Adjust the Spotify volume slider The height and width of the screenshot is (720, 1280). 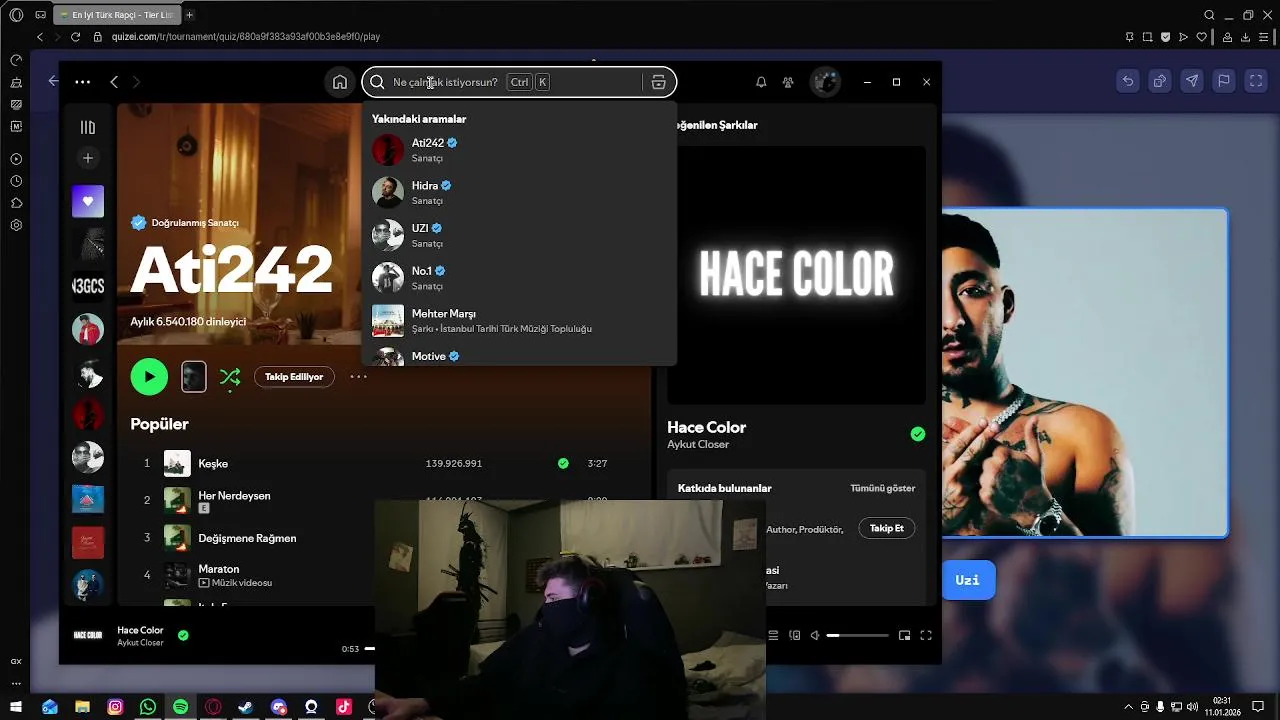point(858,636)
